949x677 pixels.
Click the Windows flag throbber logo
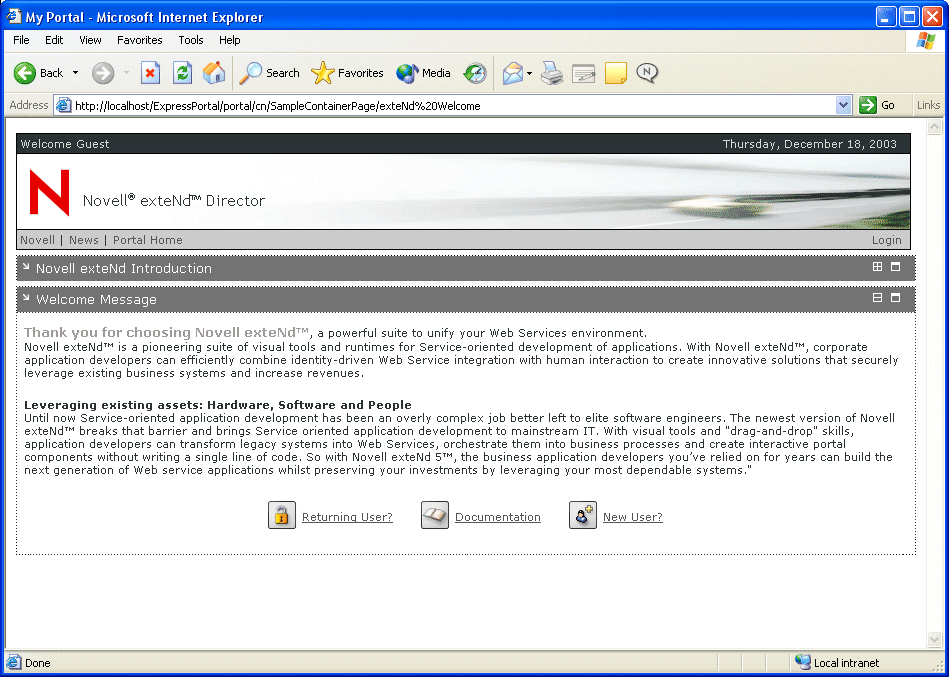click(x=926, y=41)
